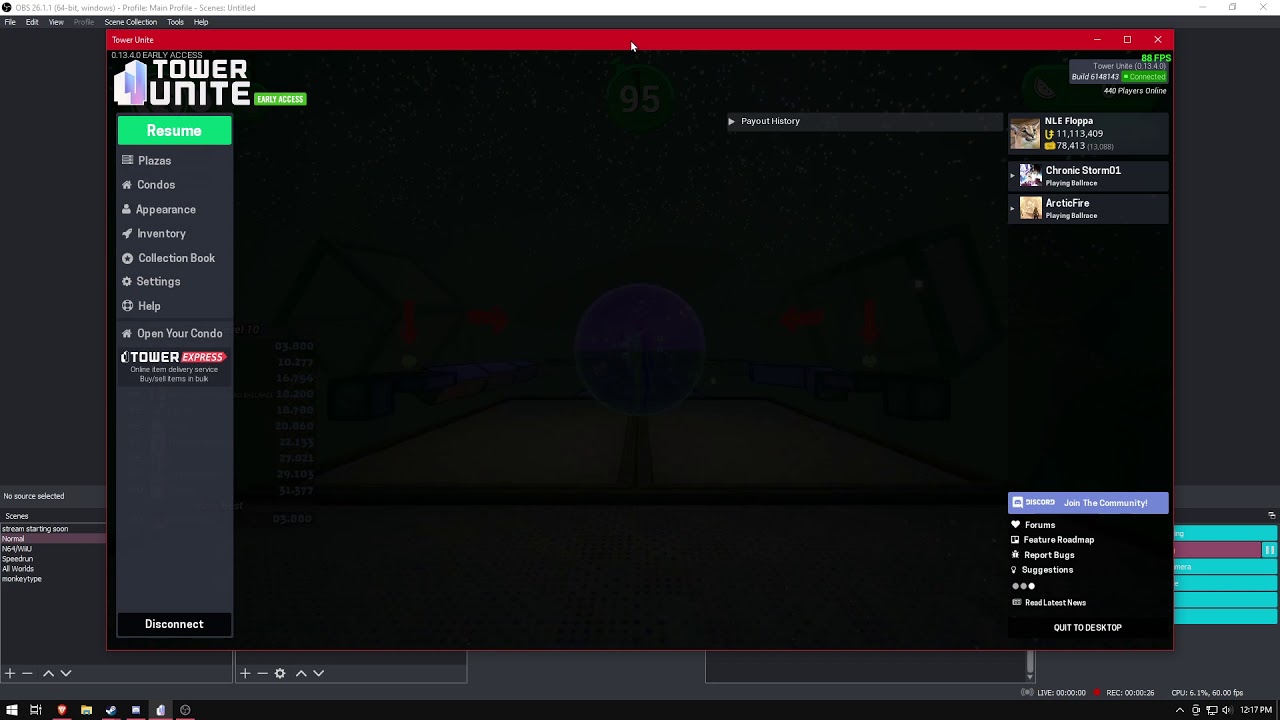
Task: Click the Forums heart icon
Action: [x=1016, y=525]
